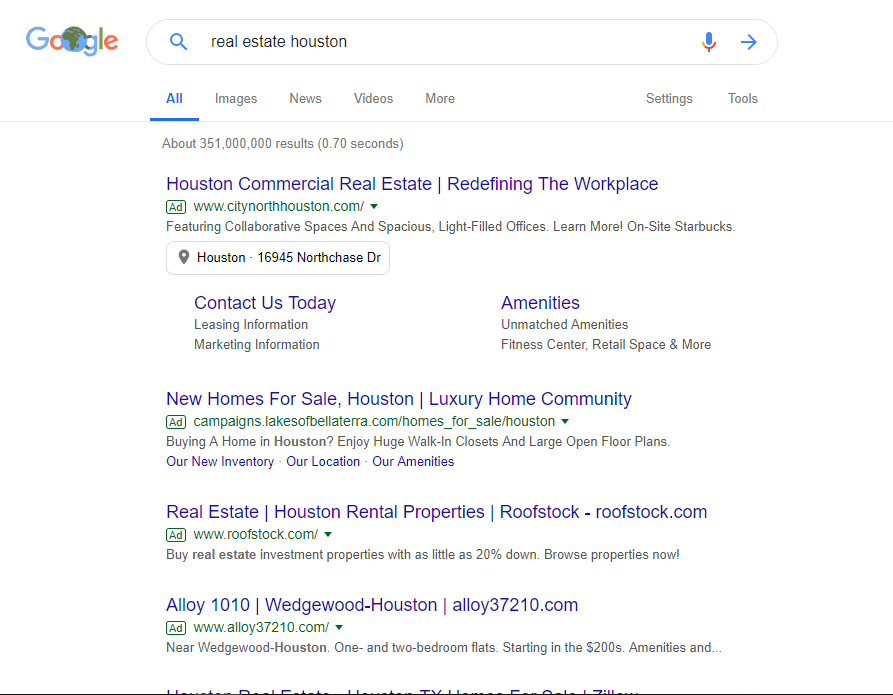Image resolution: width=893 pixels, height=695 pixels.
Task: Click the Ad badge beside alloy37210.com
Action: click(x=176, y=628)
